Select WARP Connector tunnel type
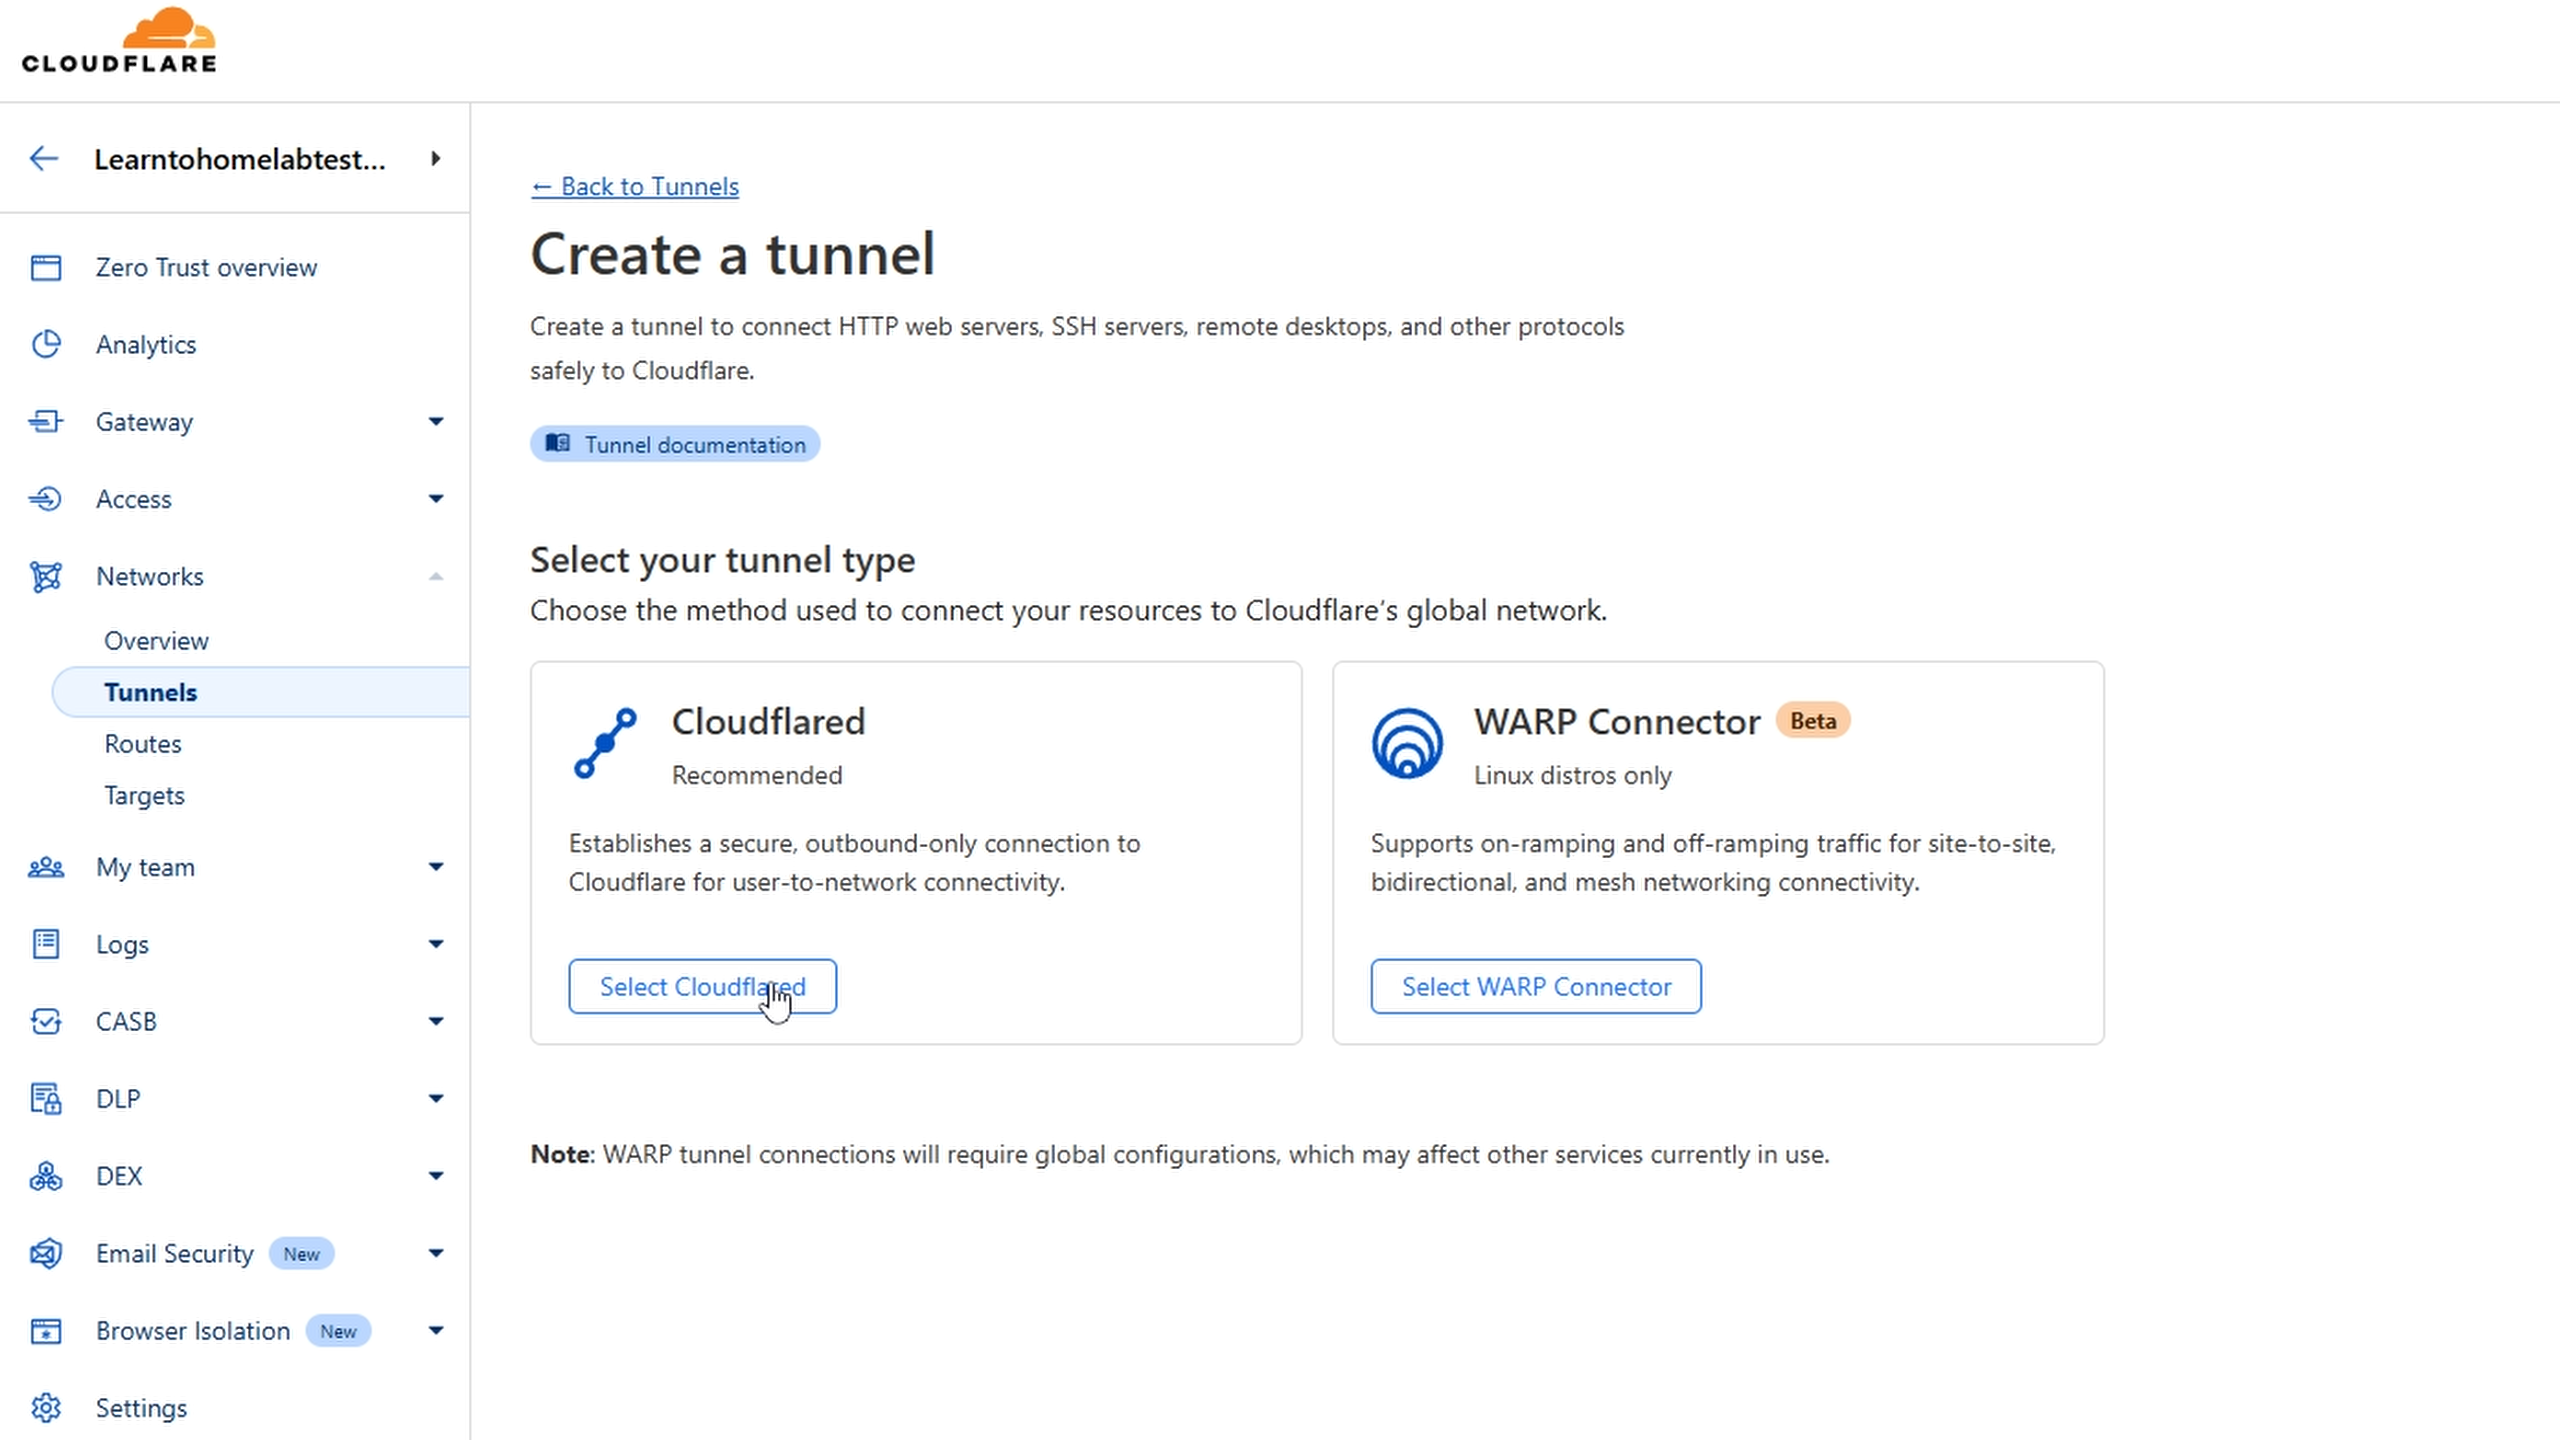 pyautogui.click(x=1535, y=986)
